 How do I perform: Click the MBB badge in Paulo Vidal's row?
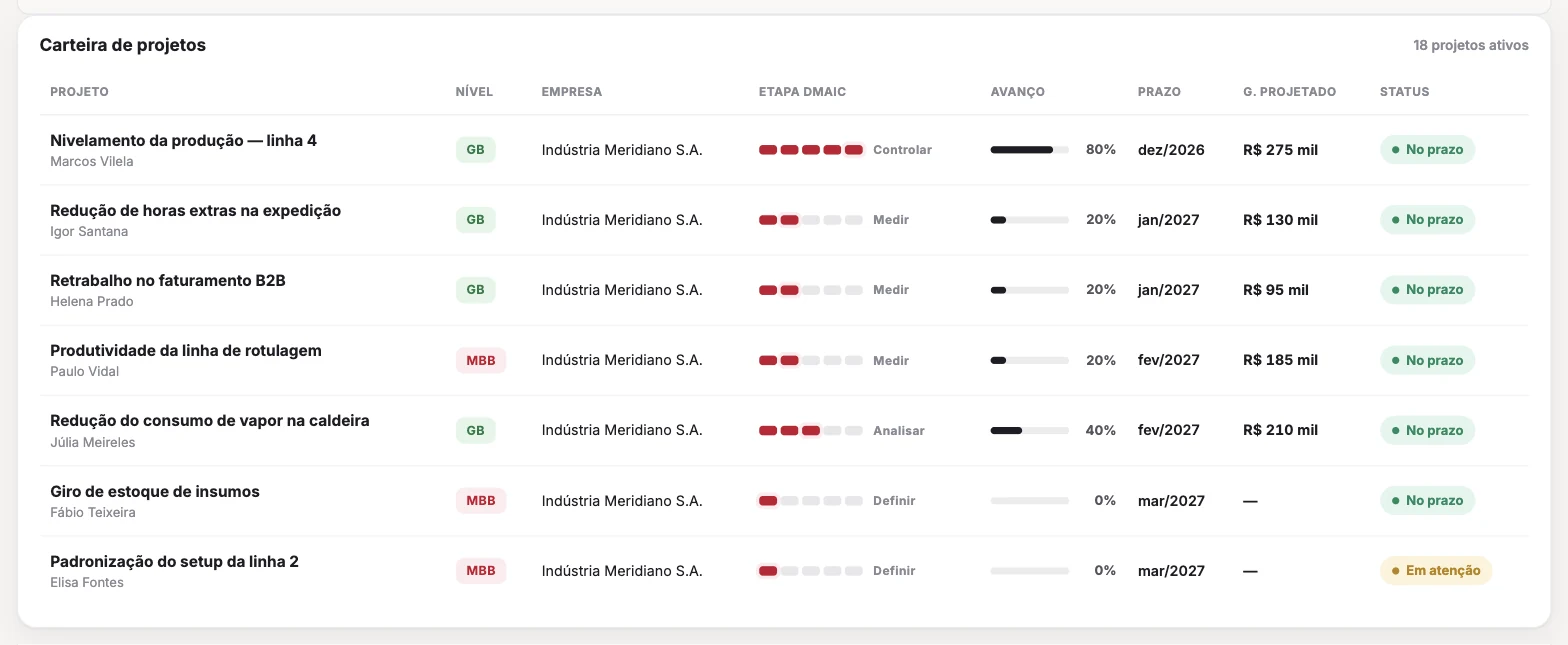pyautogui.click(x=480, y=360)
